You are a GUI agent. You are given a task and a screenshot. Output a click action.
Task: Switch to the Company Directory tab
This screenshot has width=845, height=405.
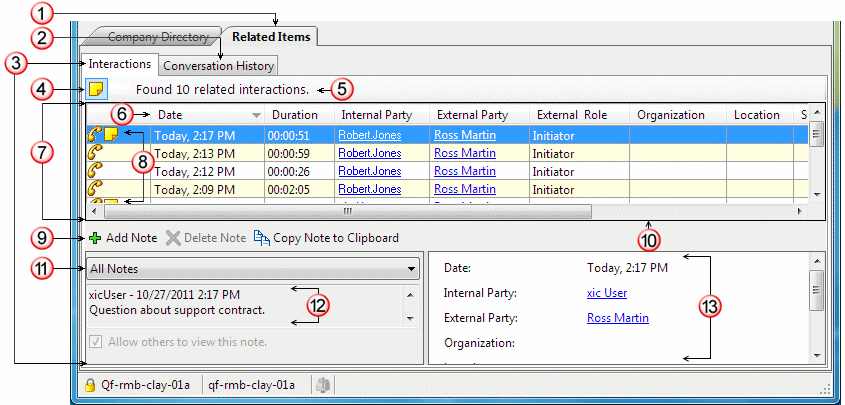(151, 37)
